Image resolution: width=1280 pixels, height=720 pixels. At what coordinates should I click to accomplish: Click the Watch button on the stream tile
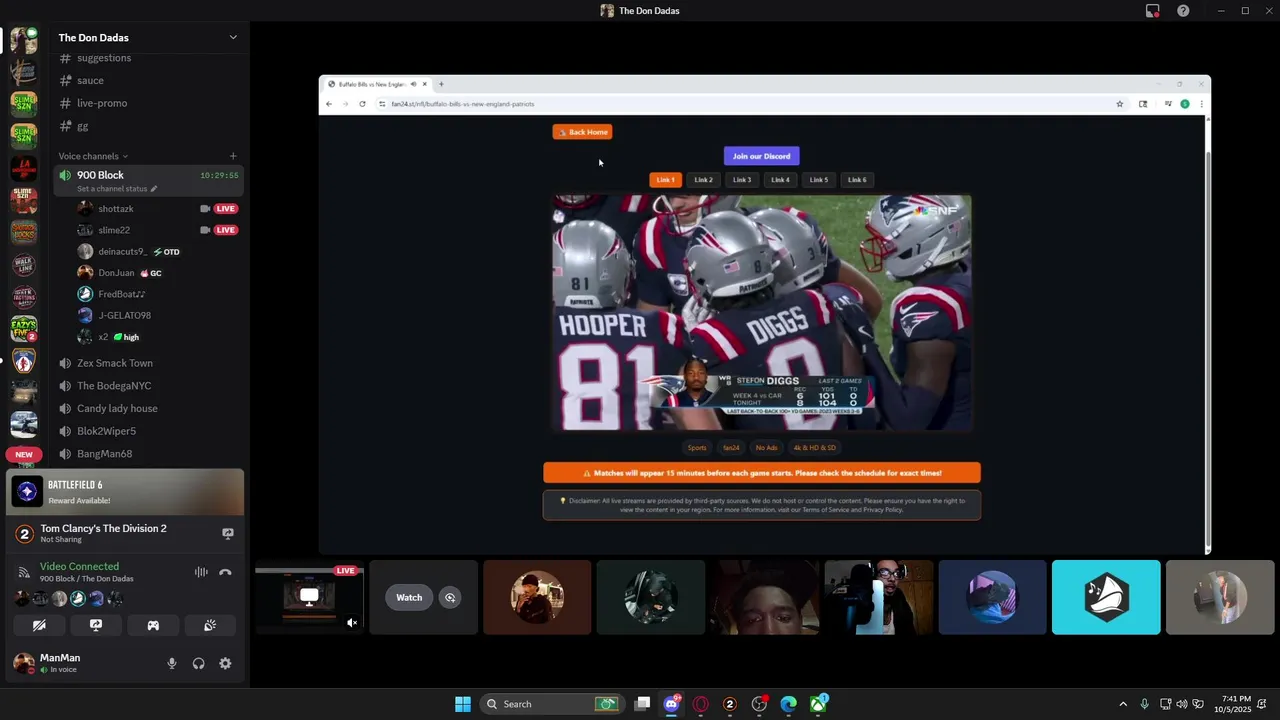(409, 598)
